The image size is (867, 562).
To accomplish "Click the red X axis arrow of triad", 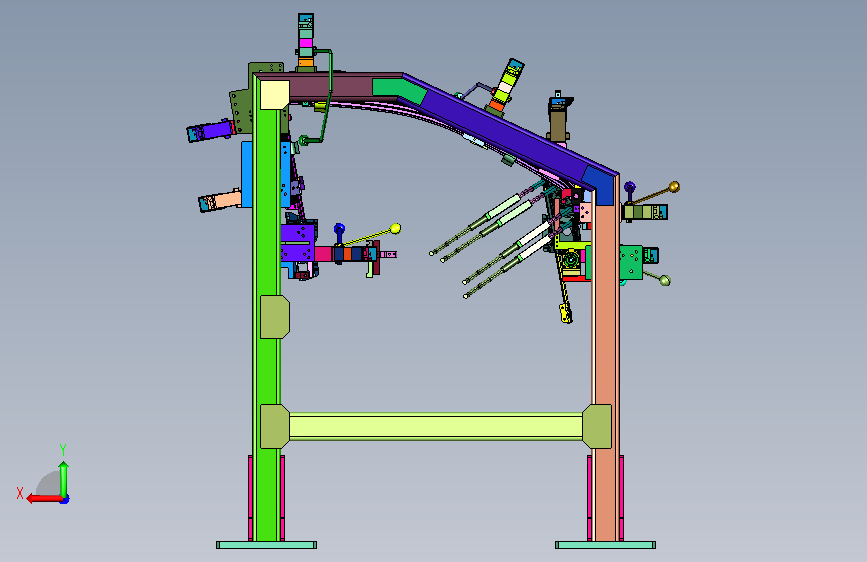I will point(44,499).
